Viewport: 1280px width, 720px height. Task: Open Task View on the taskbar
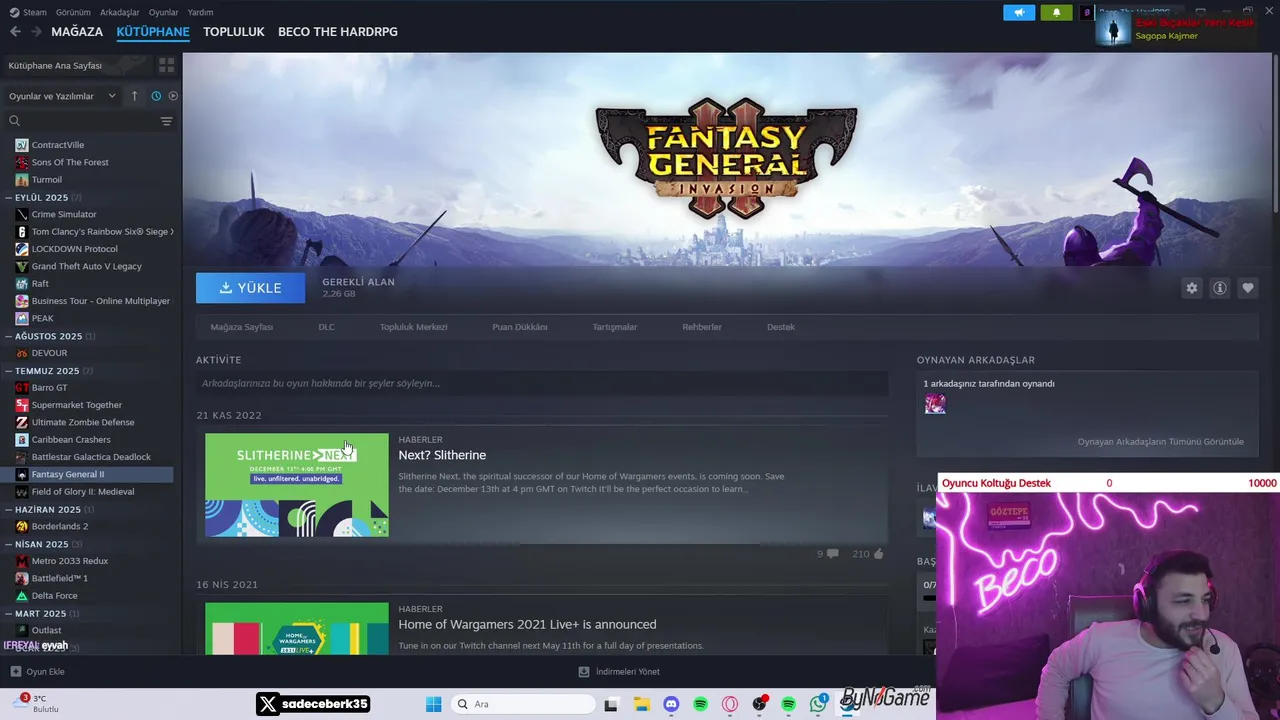(610, 704)
